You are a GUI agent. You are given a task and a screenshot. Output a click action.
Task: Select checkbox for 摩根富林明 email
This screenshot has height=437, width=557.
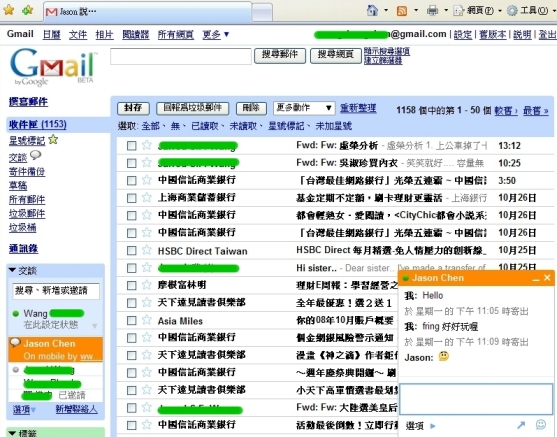click(131, 285)
